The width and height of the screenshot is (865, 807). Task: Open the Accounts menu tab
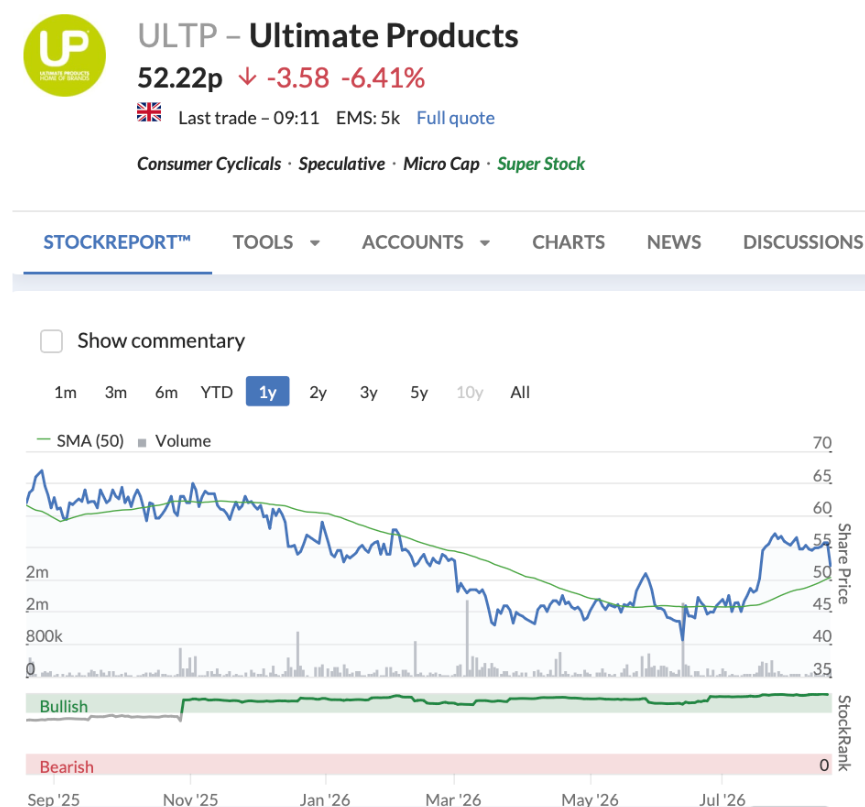(413, 242)
